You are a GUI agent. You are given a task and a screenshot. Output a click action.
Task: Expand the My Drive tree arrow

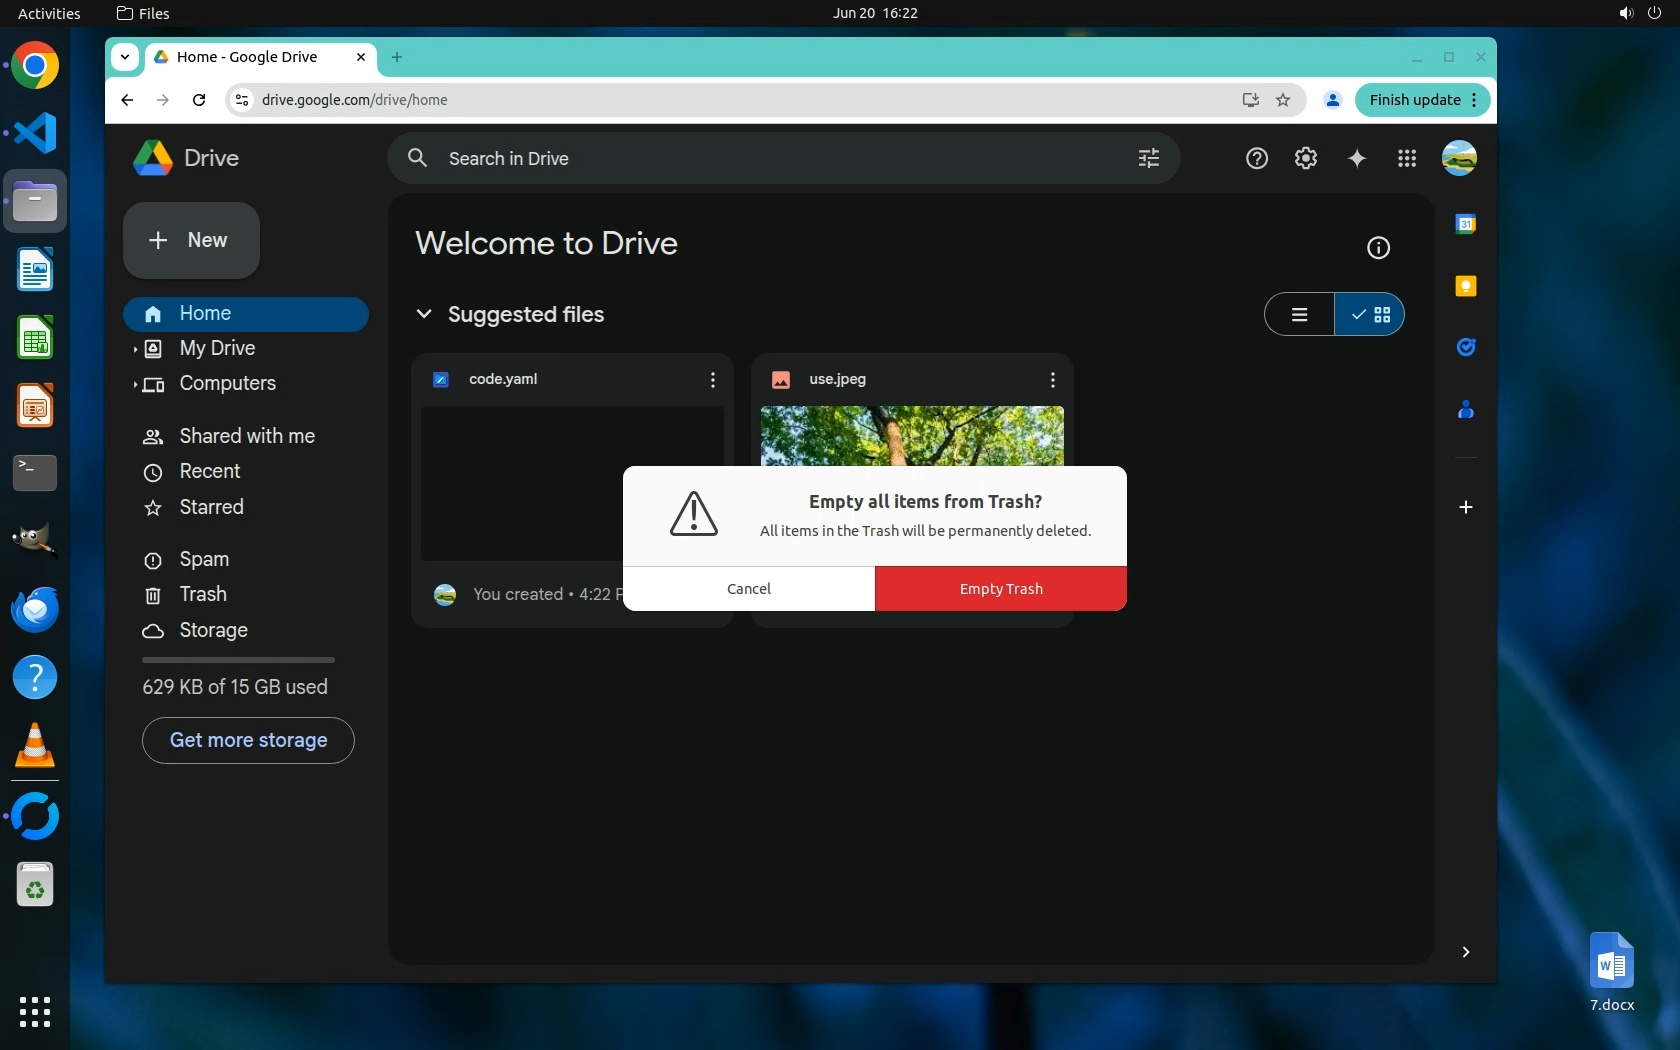point(135,349)
